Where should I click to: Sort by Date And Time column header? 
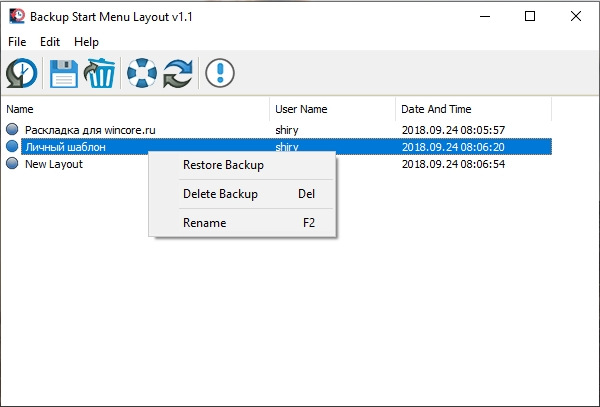coord(474,109)
